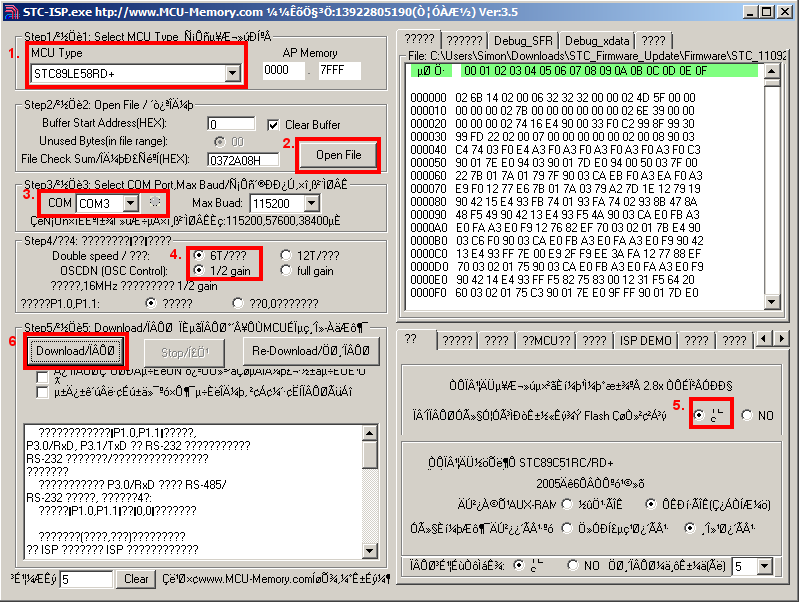Screen dimensions: 799x602
Task: Click the tab scroll right arrow
Action: point(782,339)
